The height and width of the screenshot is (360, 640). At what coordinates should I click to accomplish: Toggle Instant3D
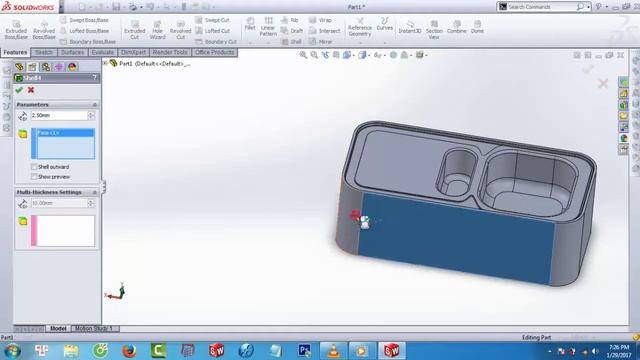click(409, 27)
